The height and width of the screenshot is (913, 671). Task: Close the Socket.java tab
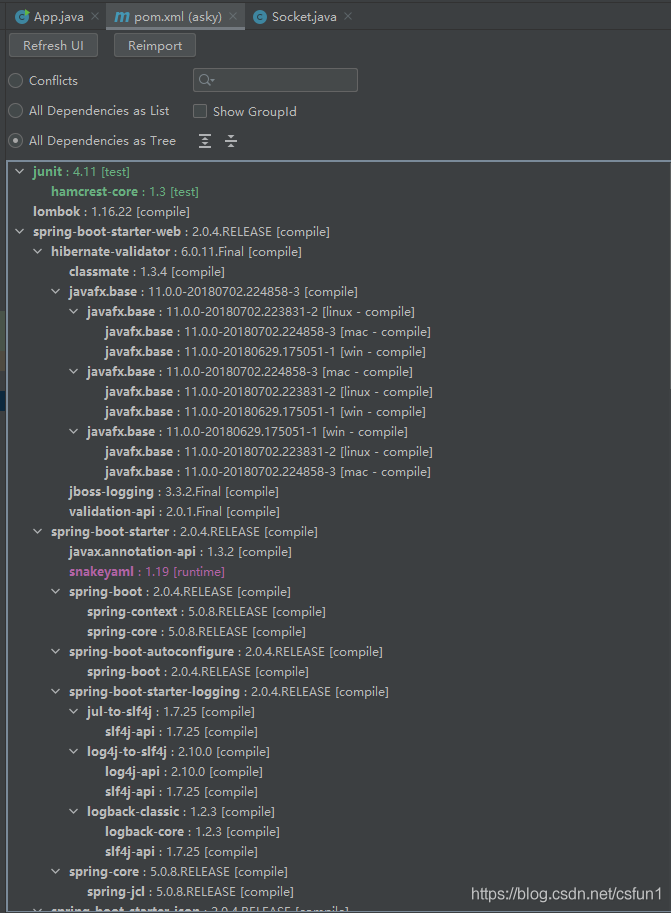coord(348,16)
